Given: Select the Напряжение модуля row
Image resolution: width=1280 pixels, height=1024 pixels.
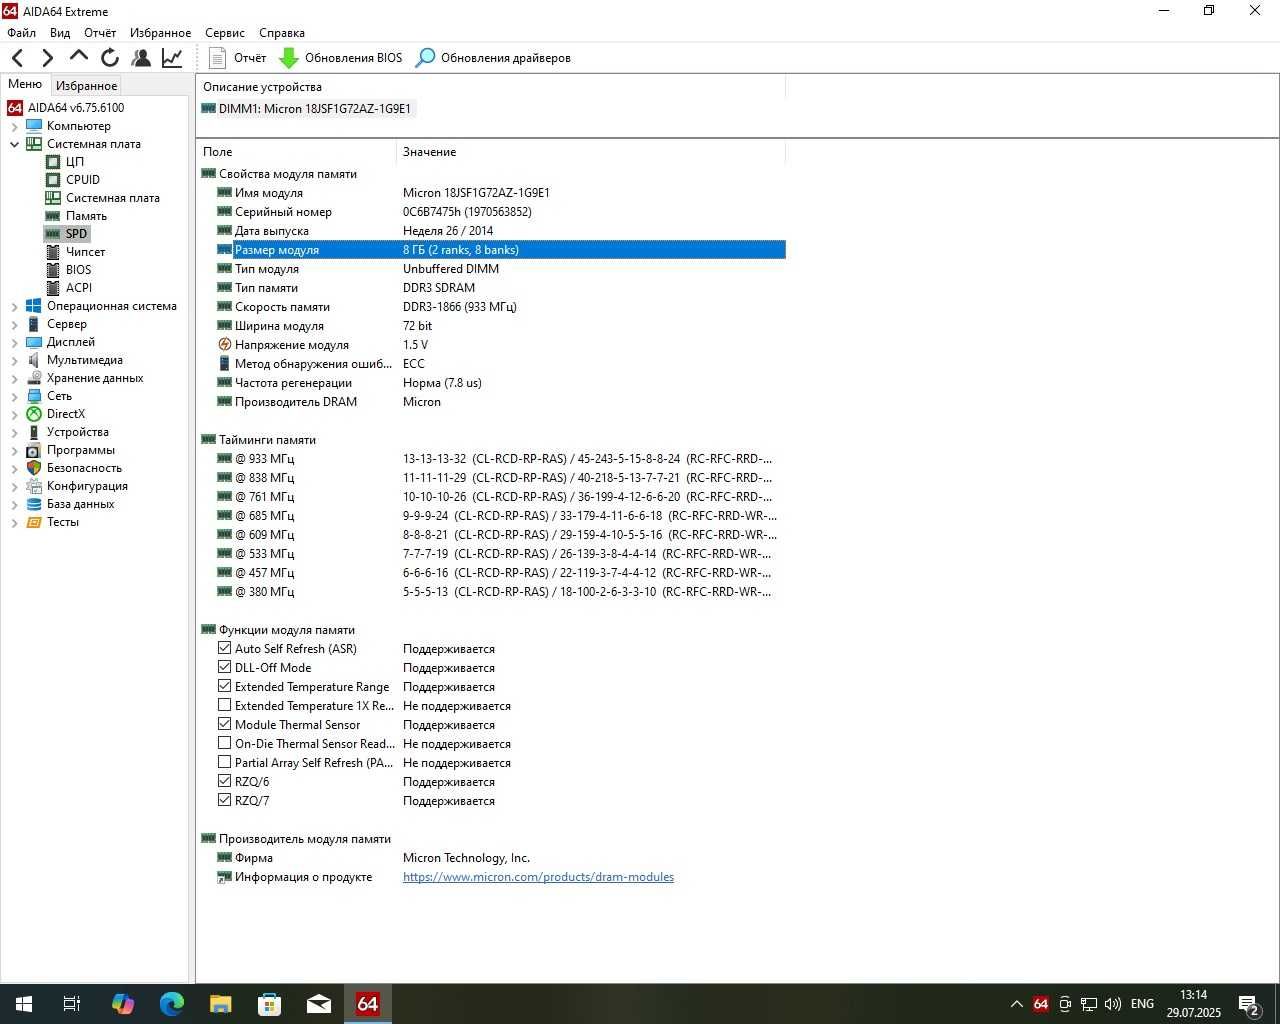Looking at the screenshot, I should point(491,345).
